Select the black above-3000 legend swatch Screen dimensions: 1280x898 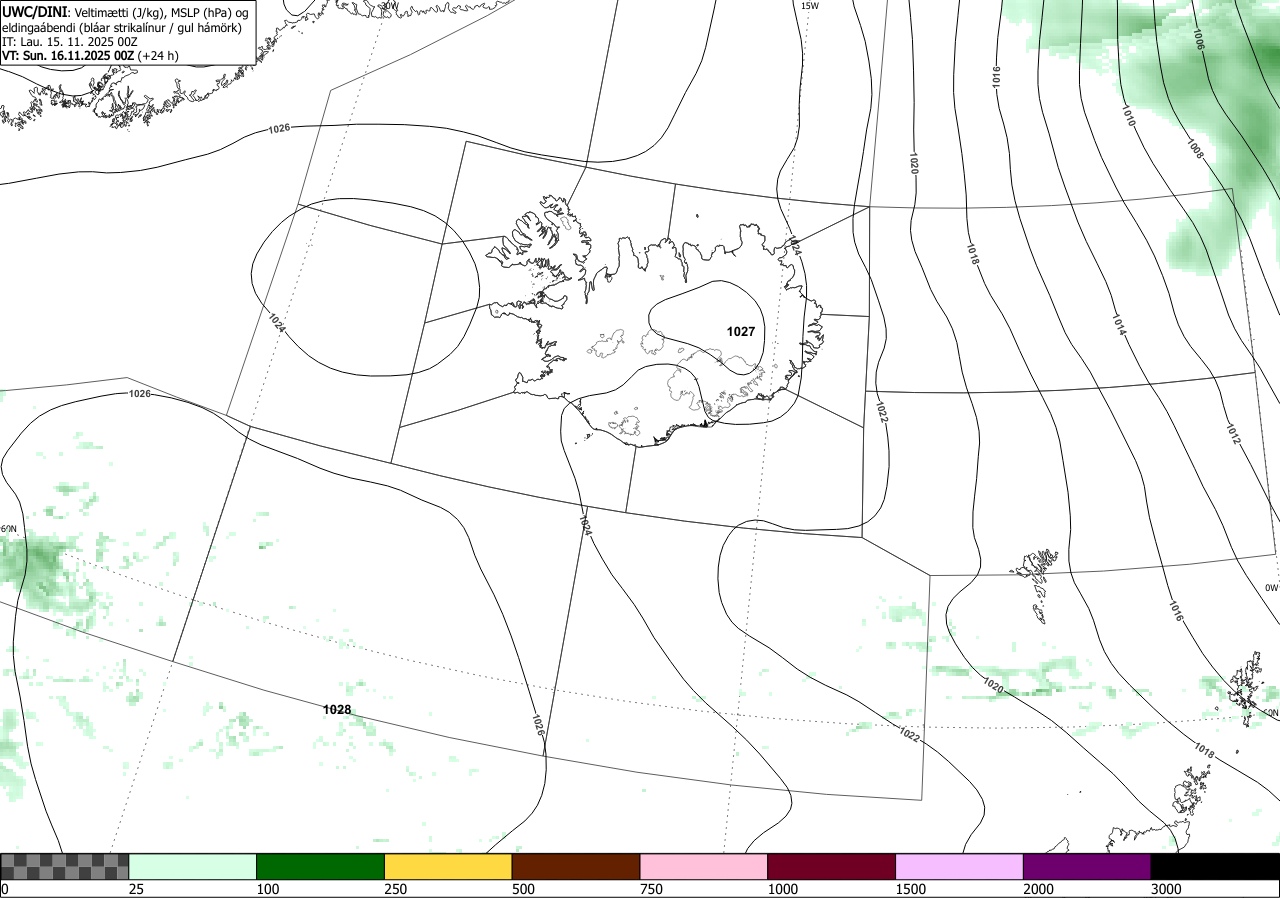(1215, 866)
